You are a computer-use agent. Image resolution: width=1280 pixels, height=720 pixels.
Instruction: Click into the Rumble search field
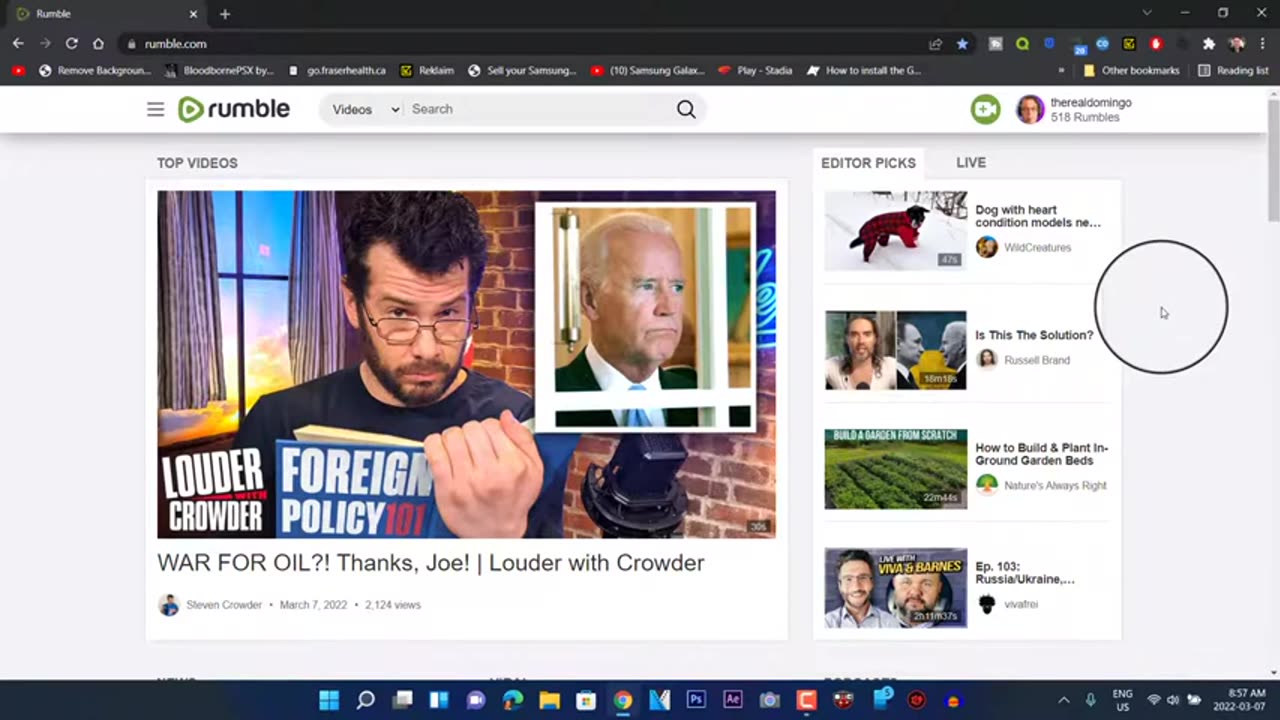tap(540, 109)
